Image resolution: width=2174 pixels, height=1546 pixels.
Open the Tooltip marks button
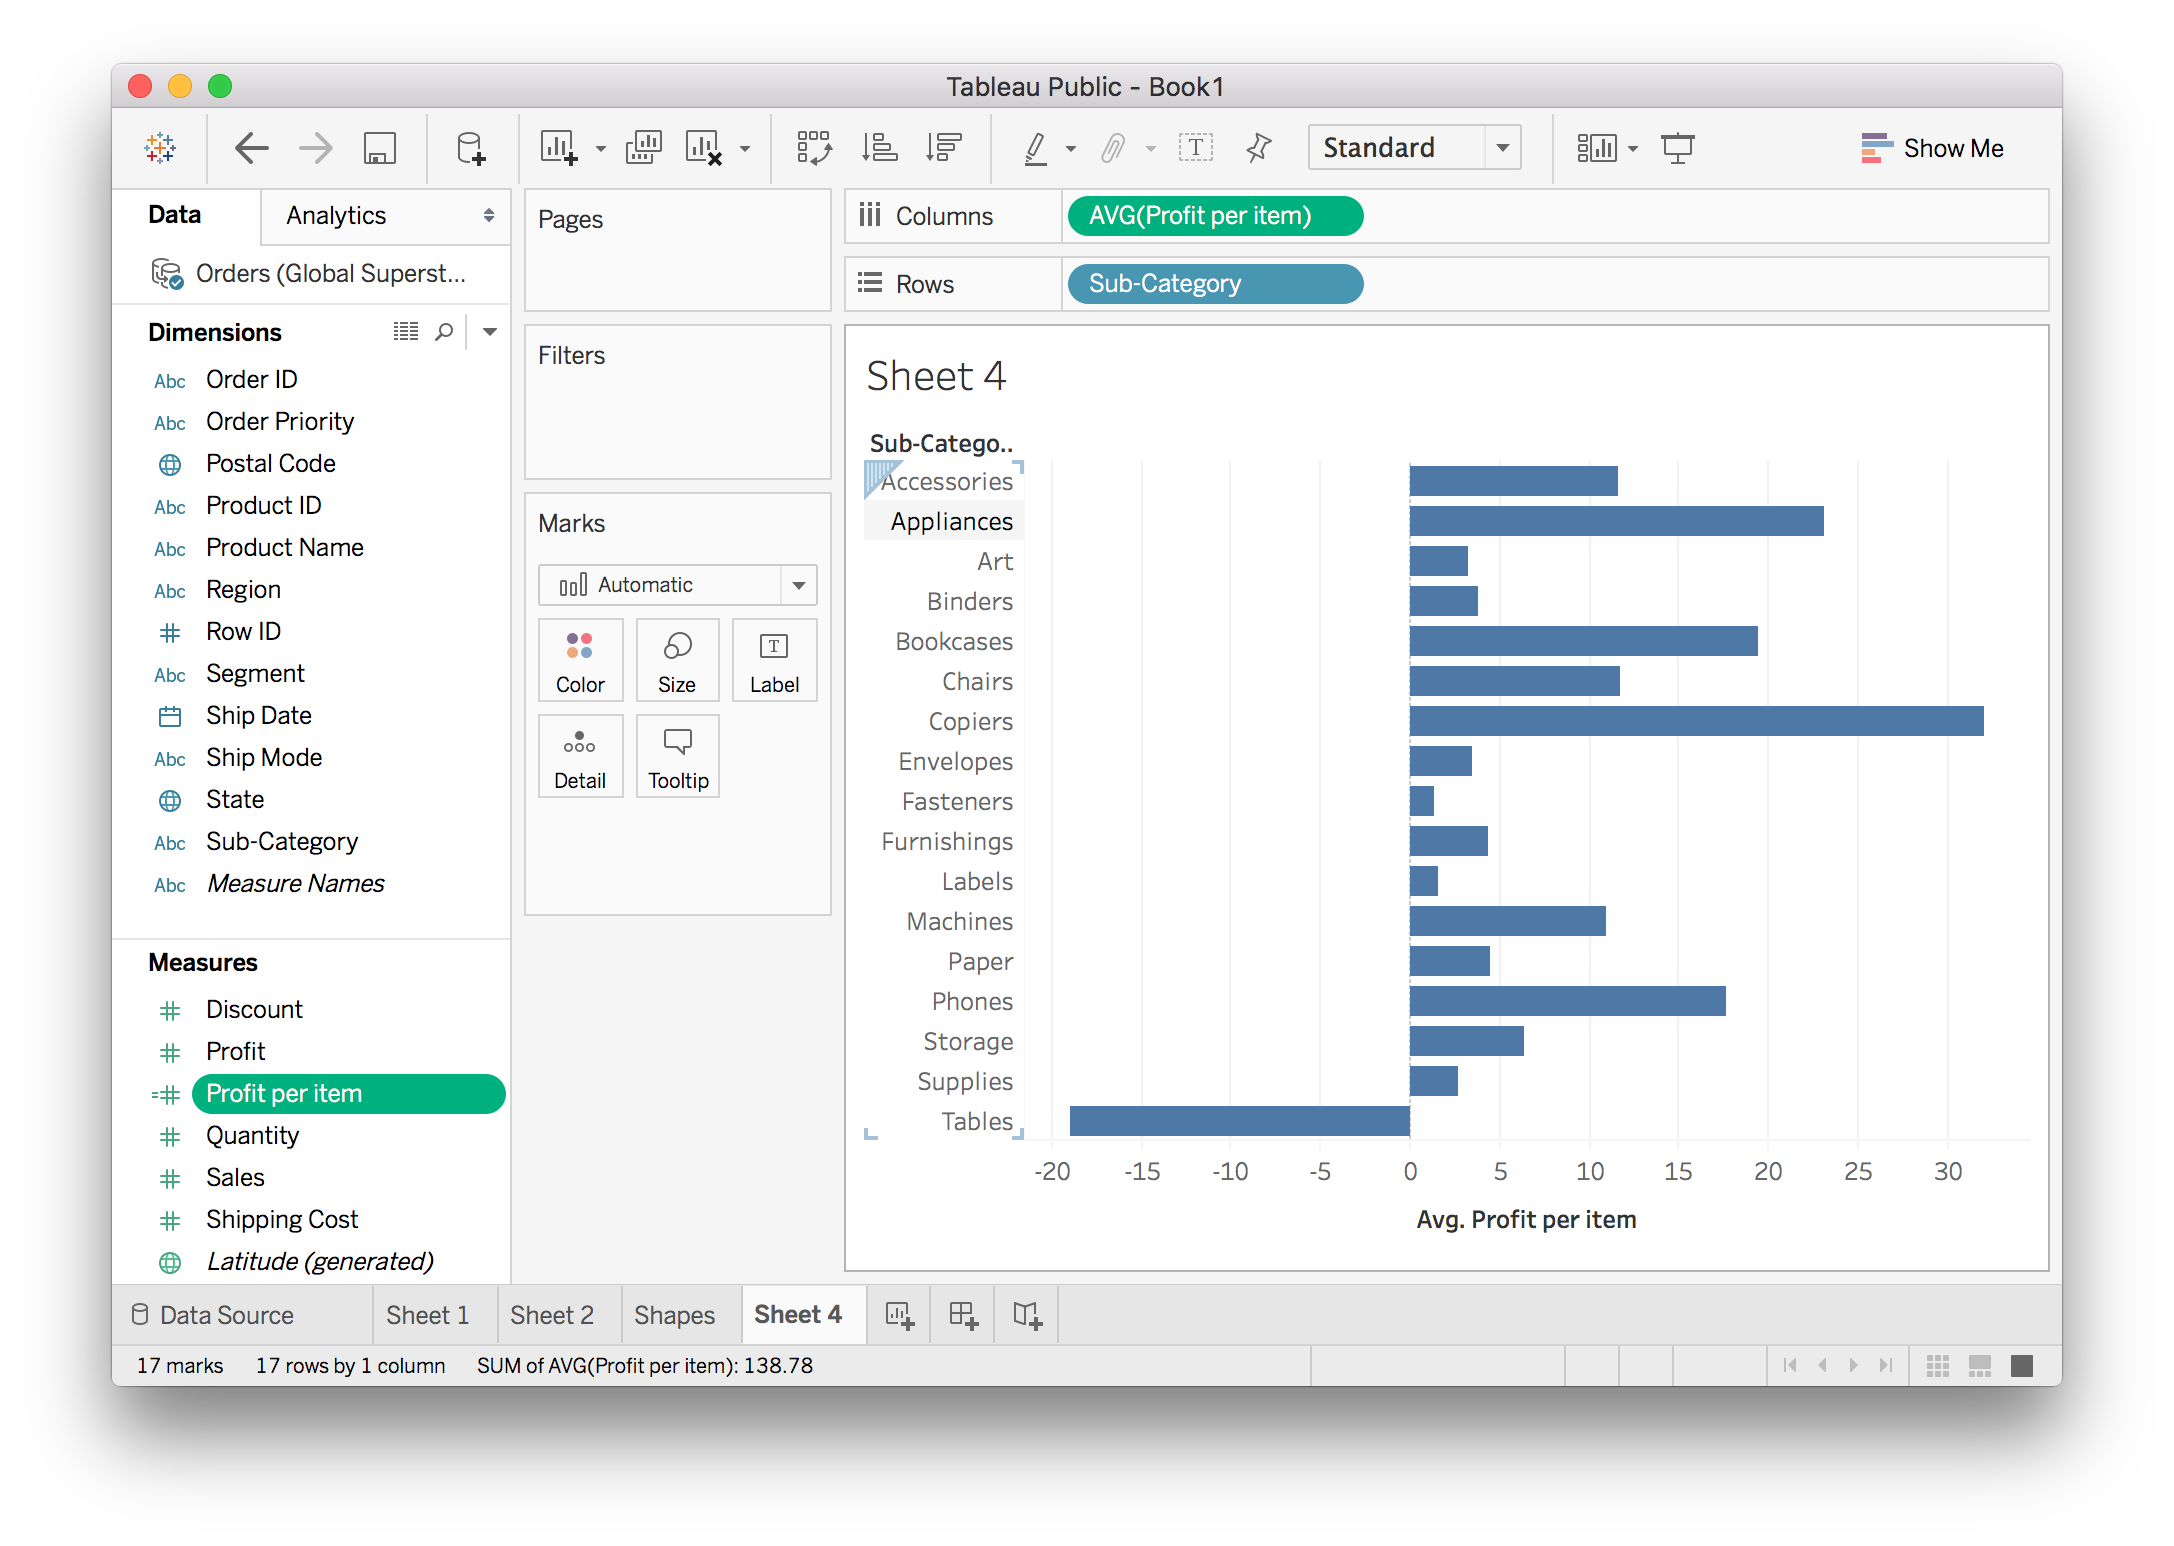(677, 757)
